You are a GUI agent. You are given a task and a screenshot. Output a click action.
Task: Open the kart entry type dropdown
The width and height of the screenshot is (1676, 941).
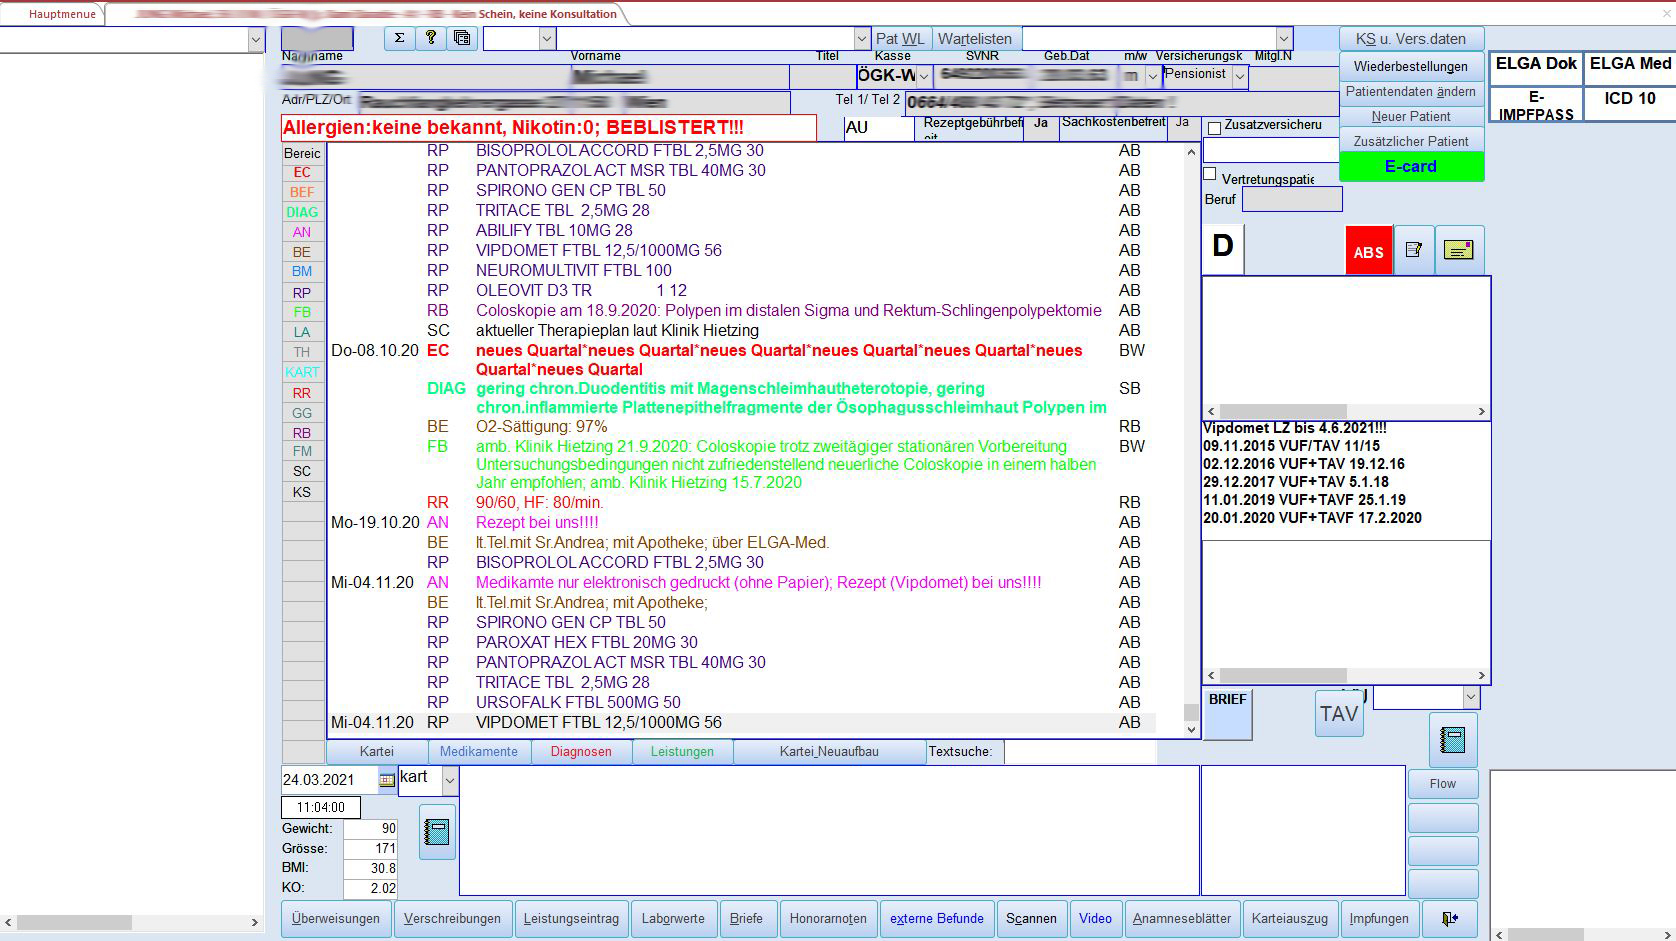(449, 780)
